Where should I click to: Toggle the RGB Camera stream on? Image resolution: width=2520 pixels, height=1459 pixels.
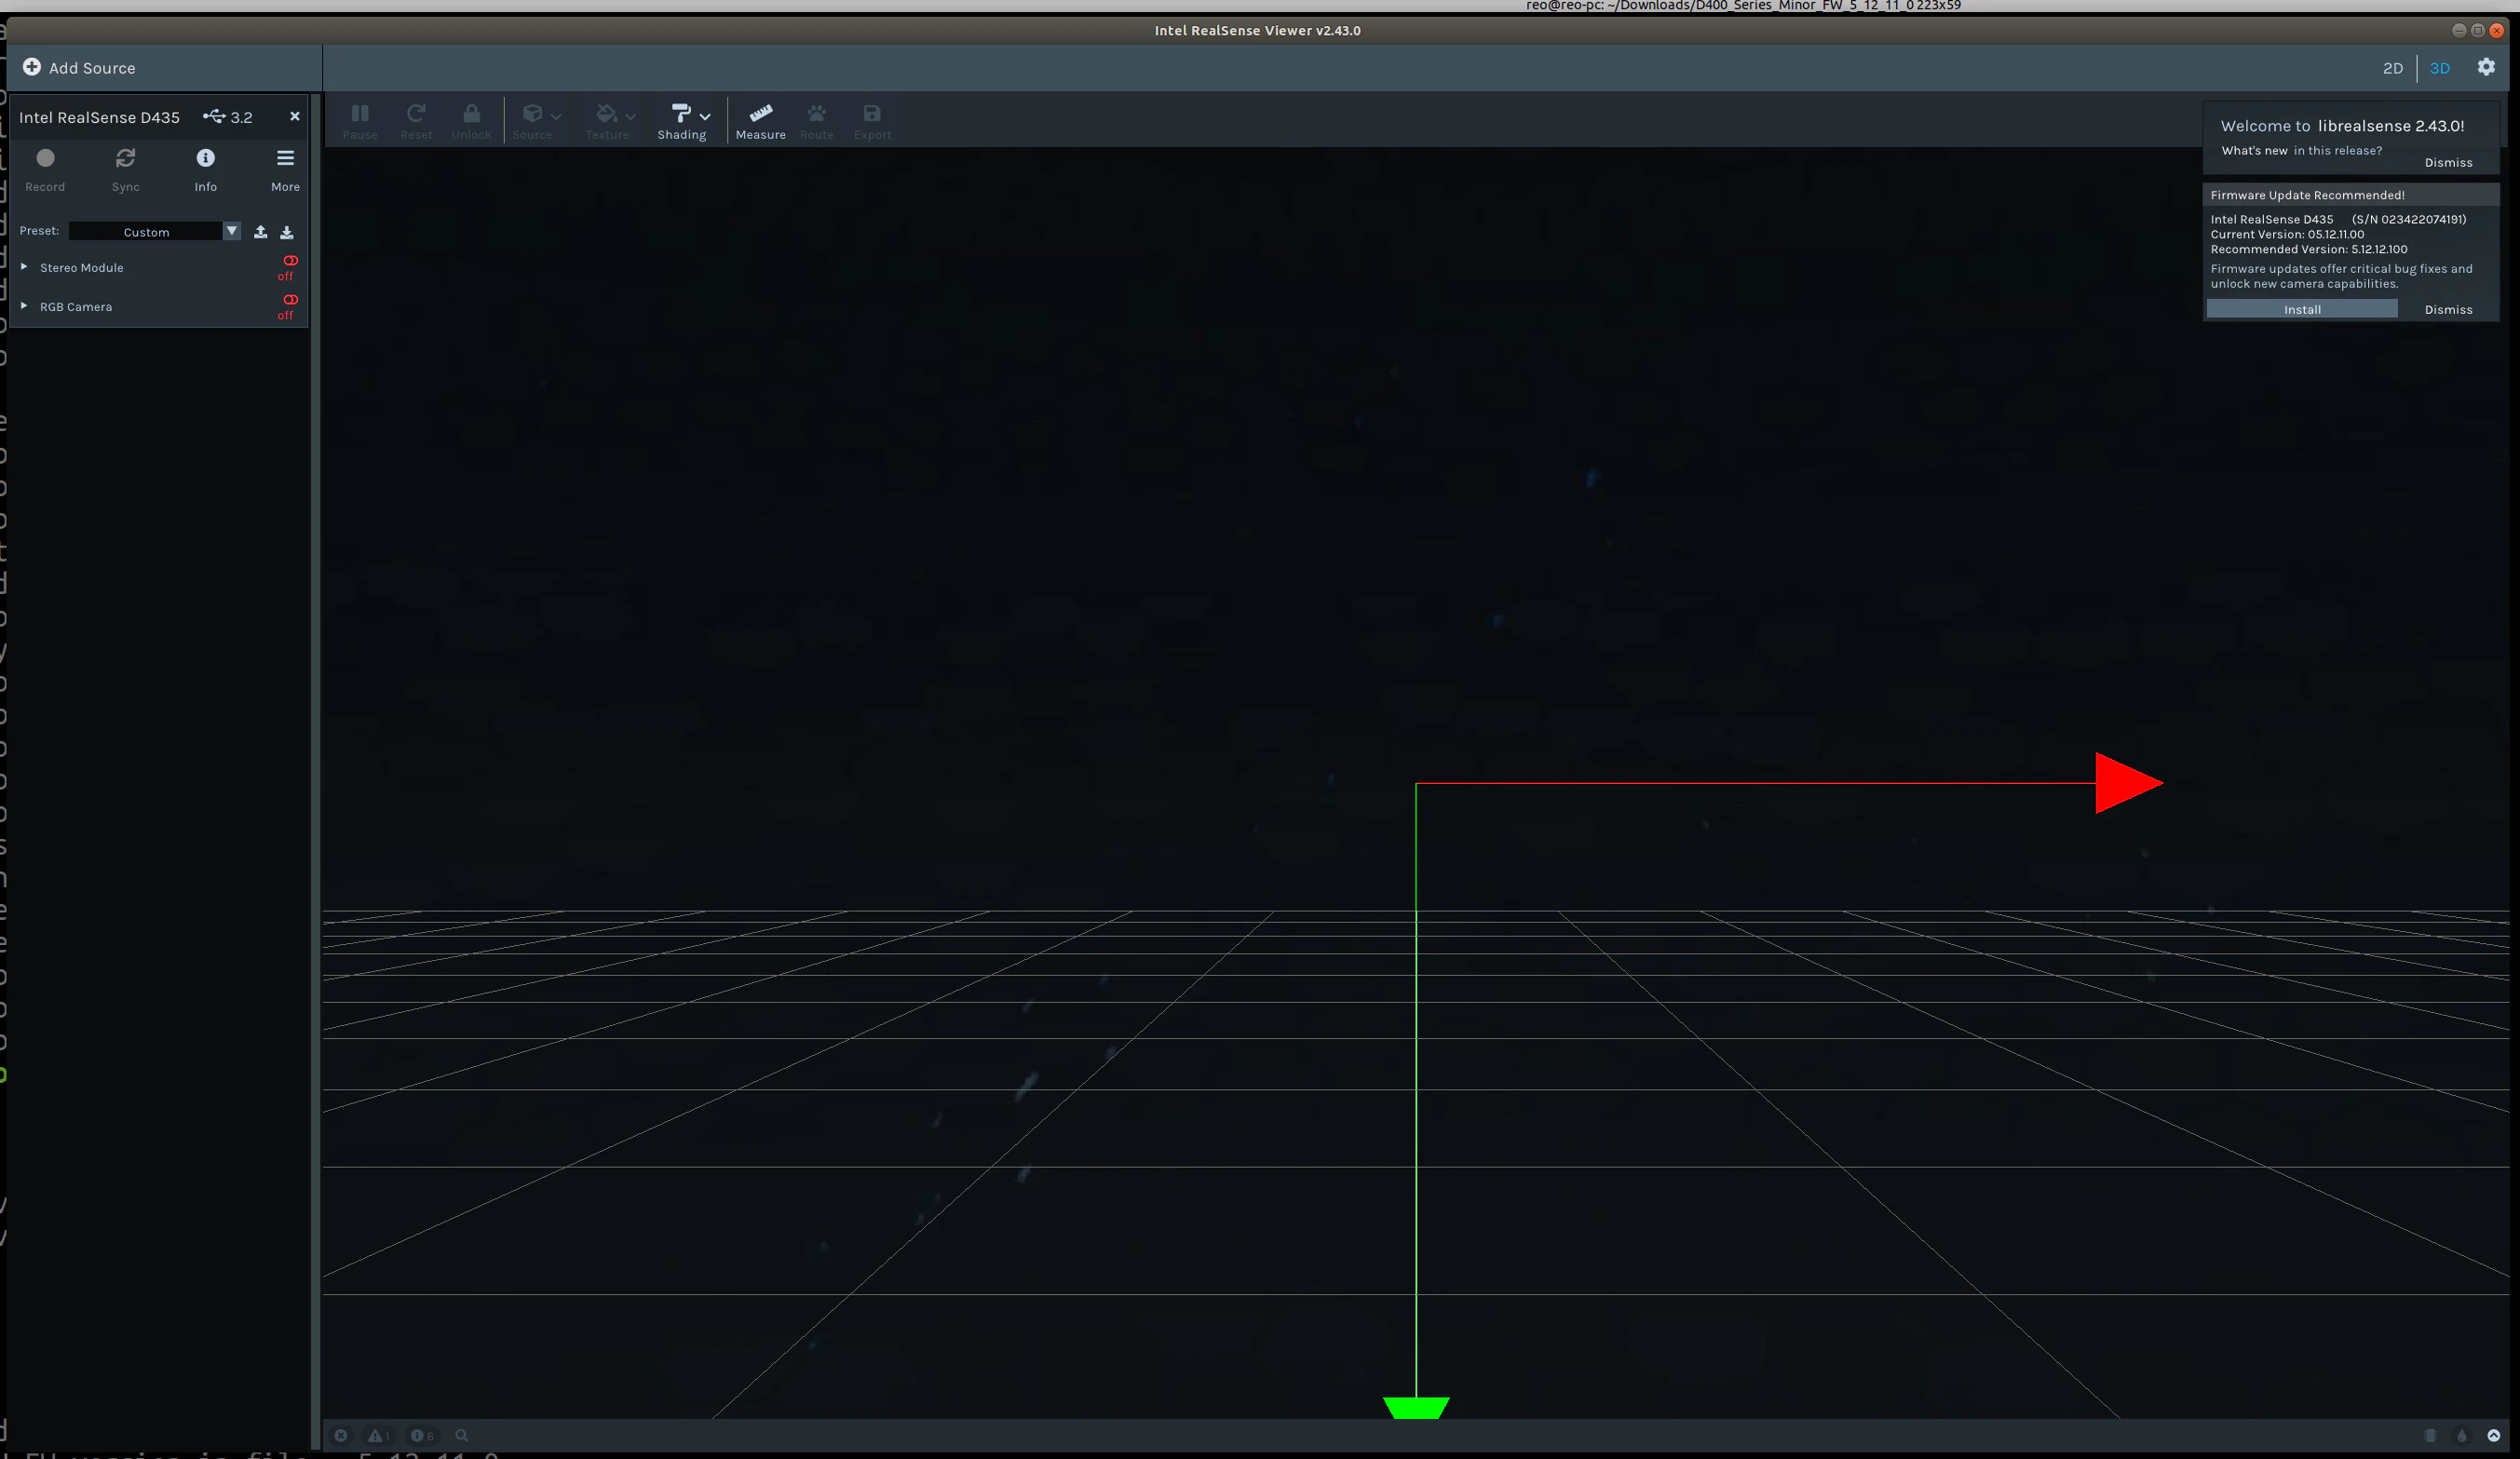pos(289,305)
